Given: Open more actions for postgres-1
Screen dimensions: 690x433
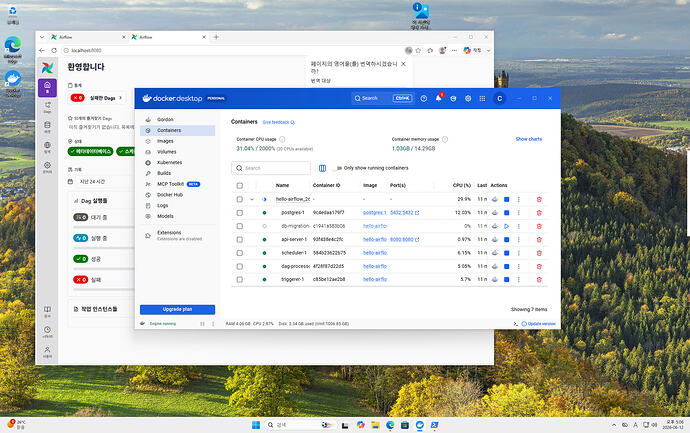Looking at the screenshot, I should (x=519, y=213).
